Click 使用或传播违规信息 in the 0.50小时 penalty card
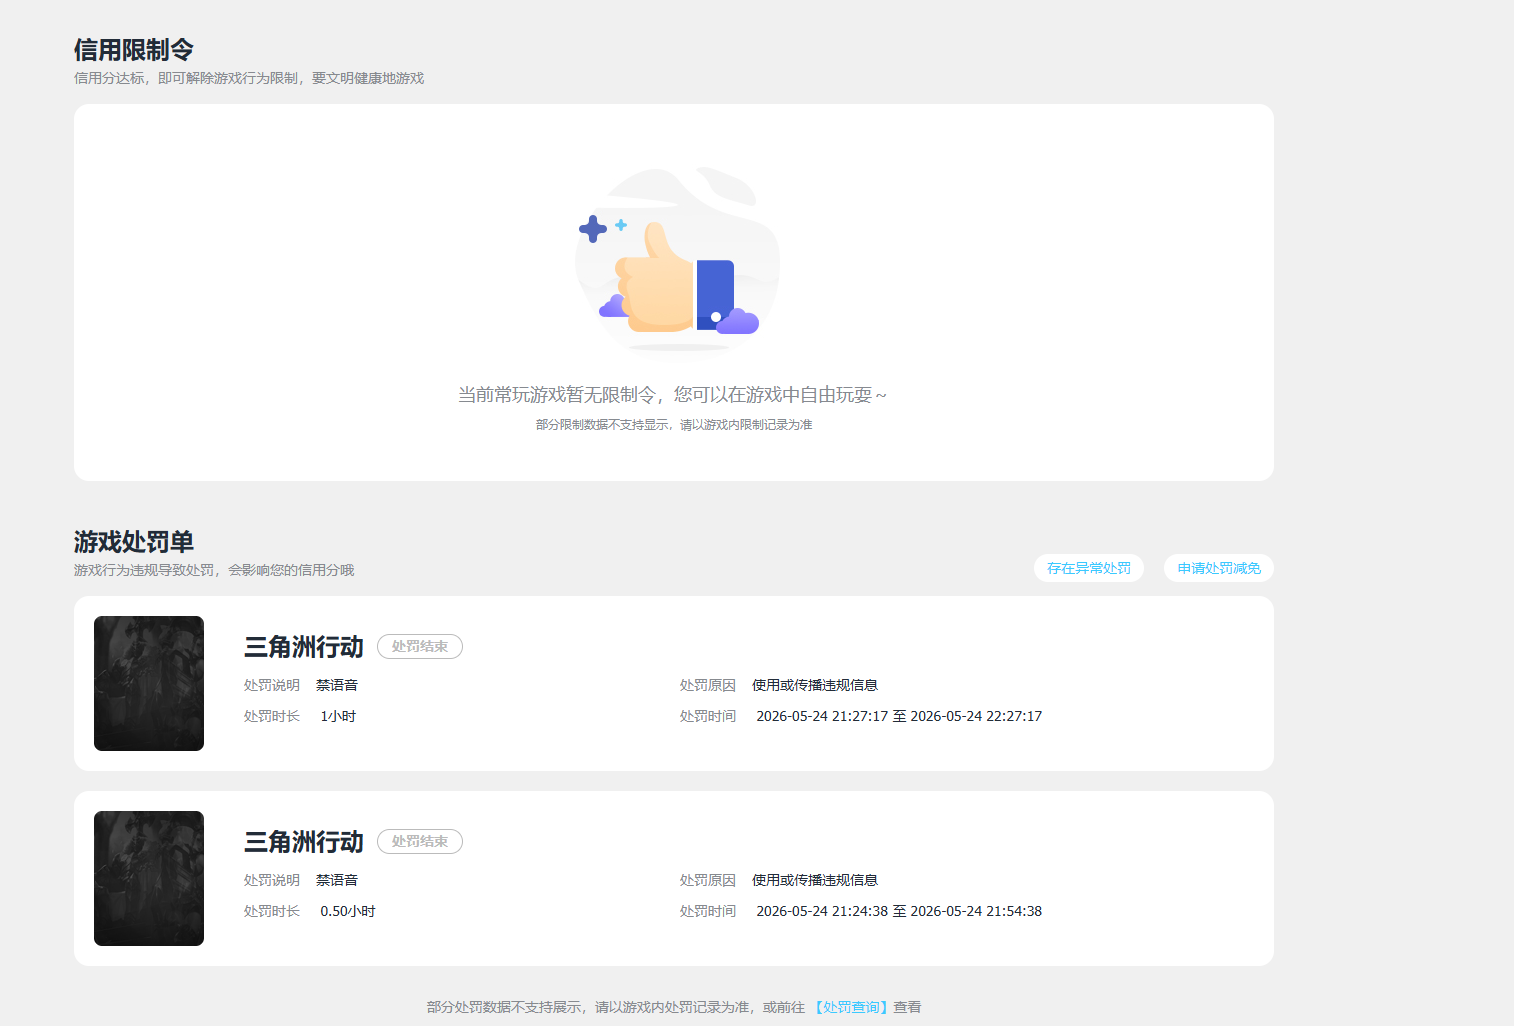This screenshot has width=1514, height=1026. 815,880
